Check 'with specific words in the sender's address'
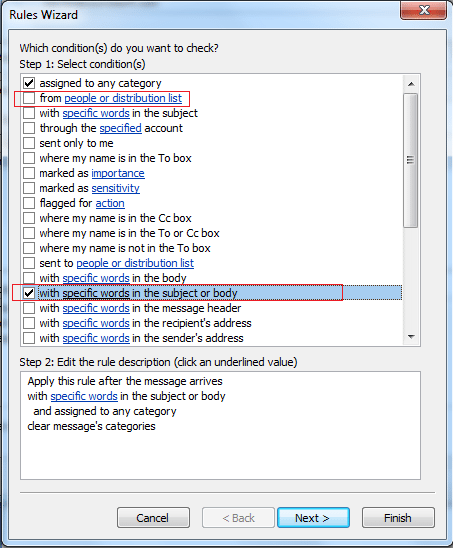This screenshot has height=548, width=453. 29,338
